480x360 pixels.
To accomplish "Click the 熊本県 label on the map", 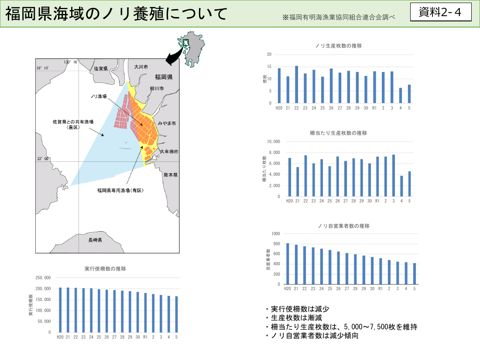I will point(171,174).
